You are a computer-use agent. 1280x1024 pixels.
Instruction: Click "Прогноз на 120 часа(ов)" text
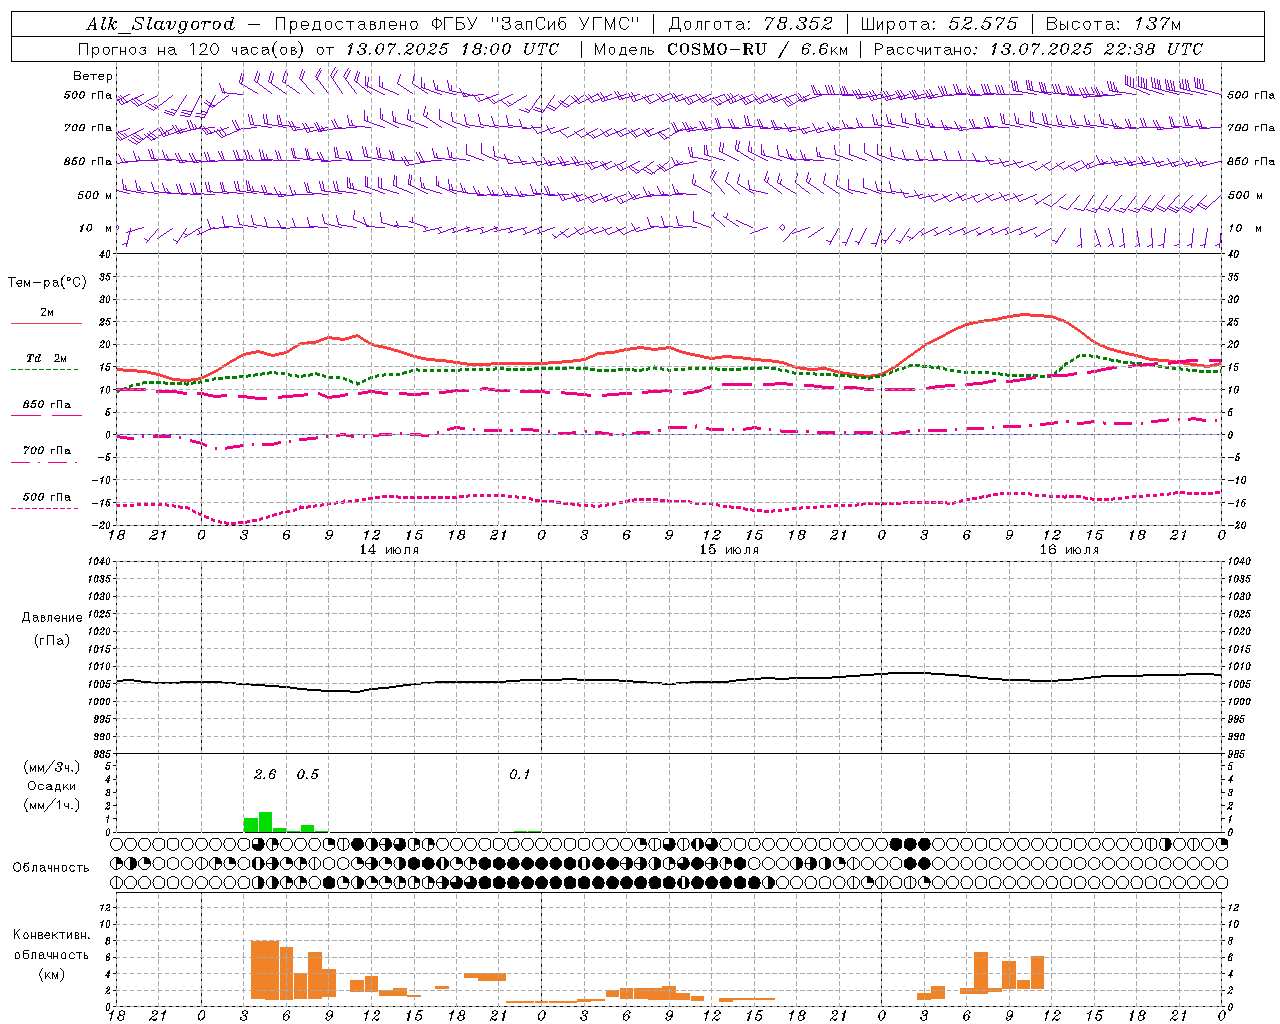click(192, 49)
